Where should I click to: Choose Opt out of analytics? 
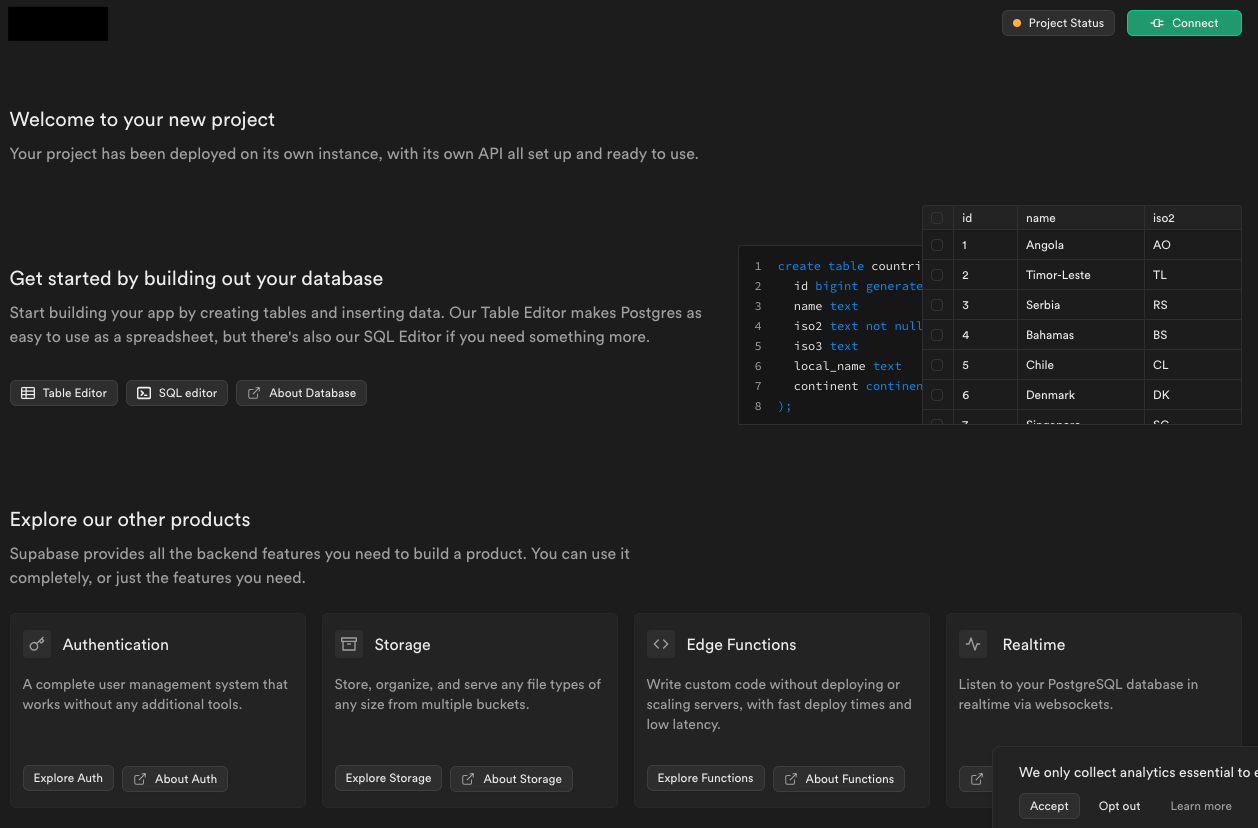[x=1119, y=806]
